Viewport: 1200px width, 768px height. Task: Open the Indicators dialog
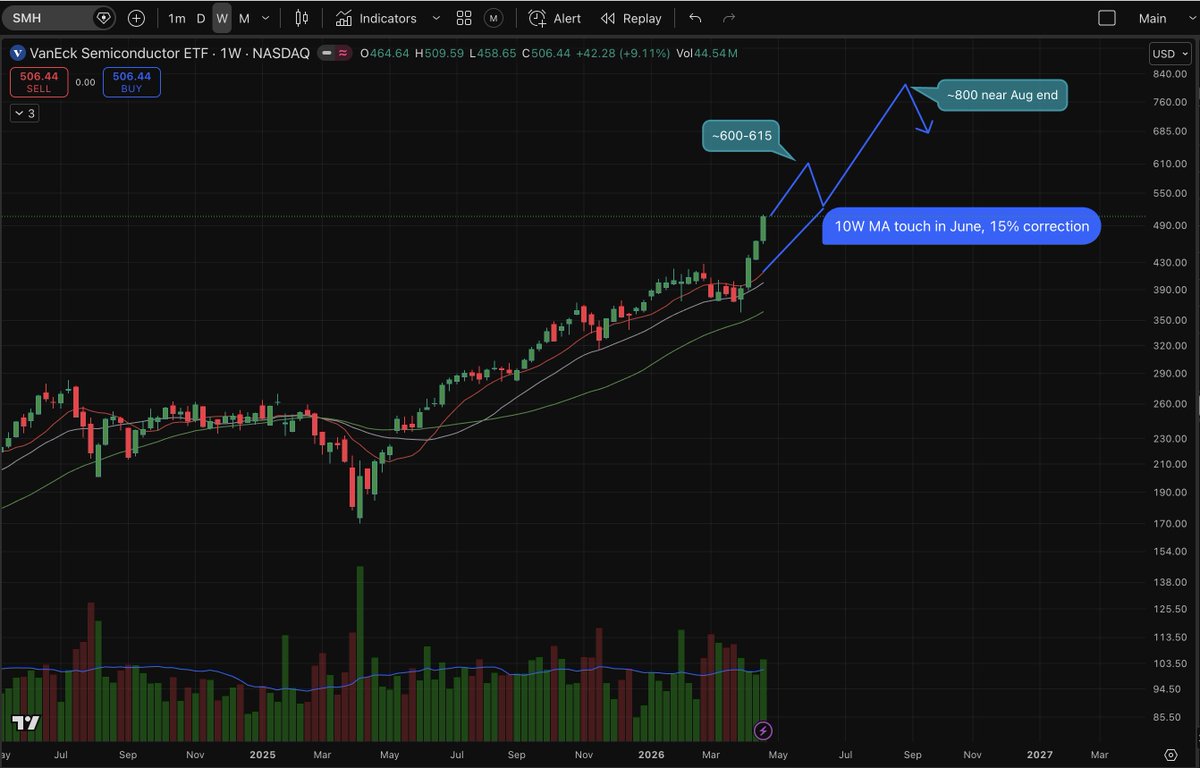pos(376,18)
